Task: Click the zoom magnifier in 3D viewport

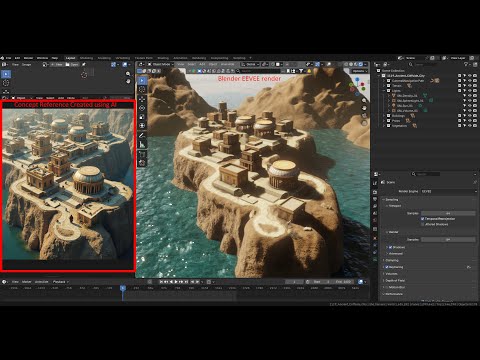Action: pos(364,100)
